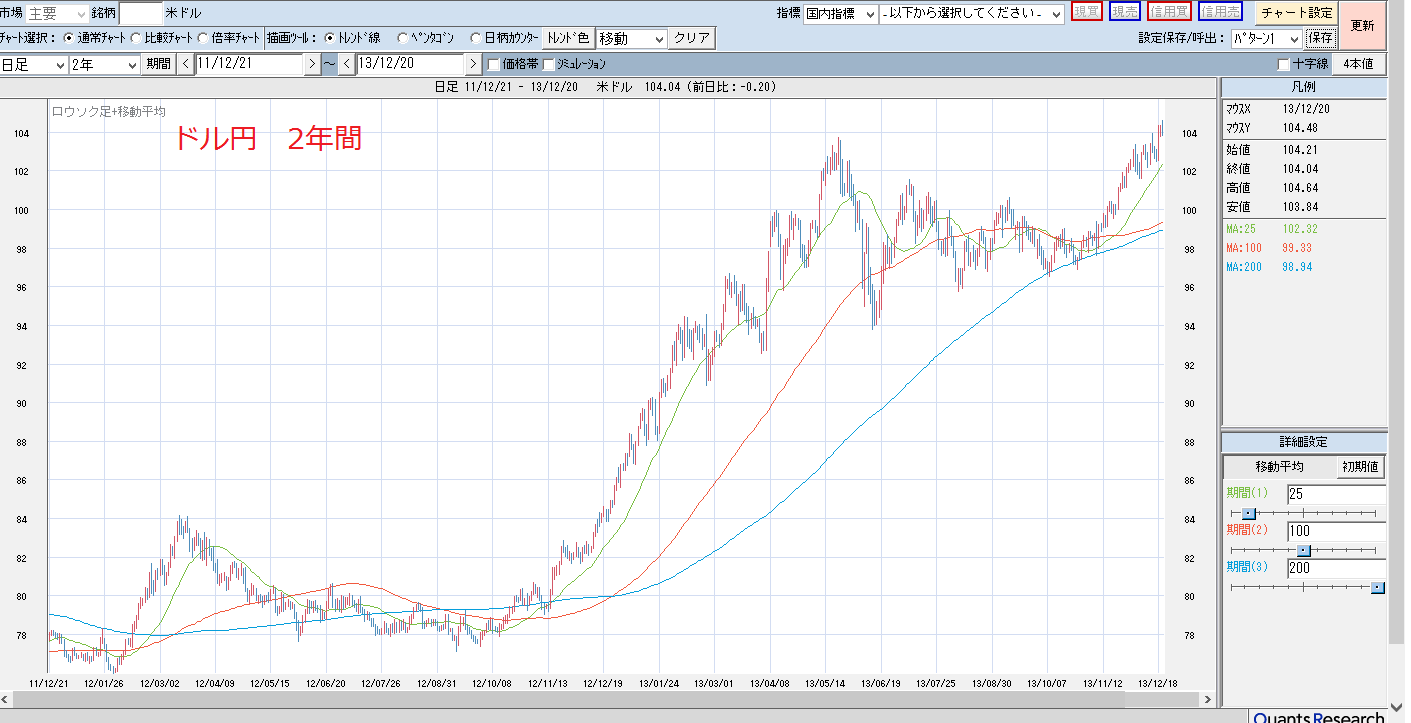Viewport: 1411px width, 723px height.
Task: Click the end date field 13/12/20
Action: pos(411,64)
